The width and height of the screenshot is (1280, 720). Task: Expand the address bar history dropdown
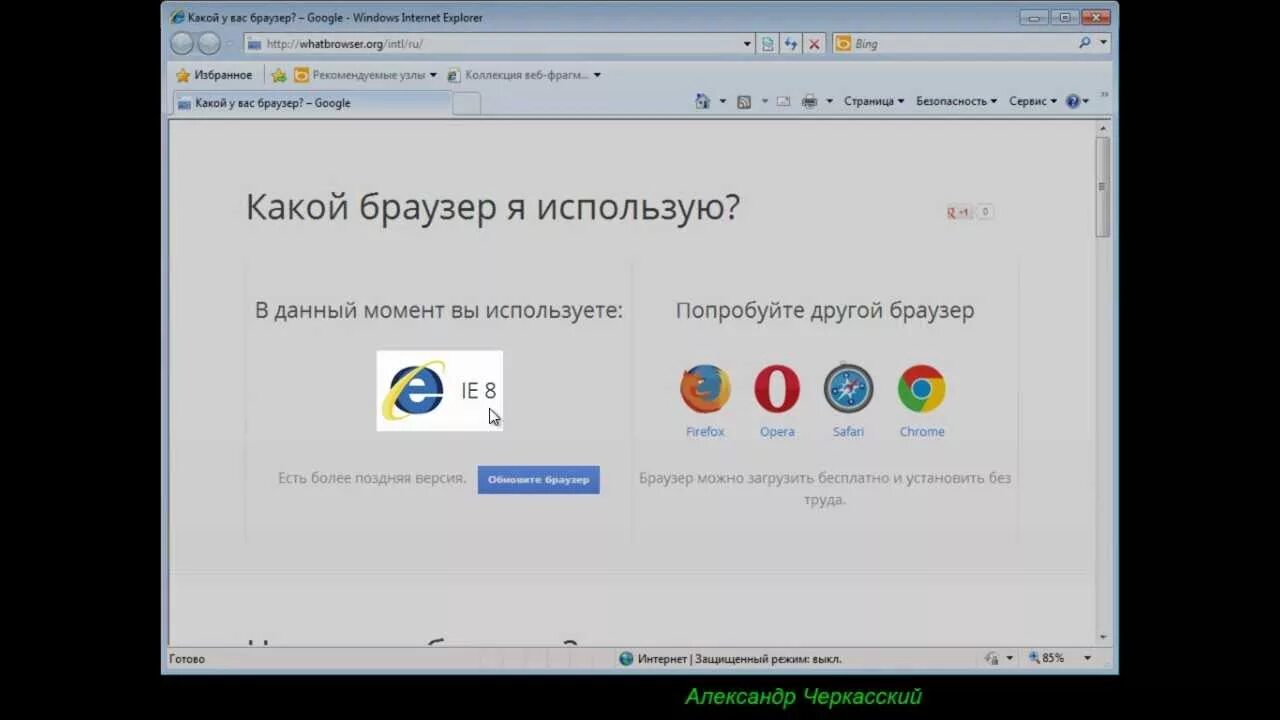click(747, 44)
